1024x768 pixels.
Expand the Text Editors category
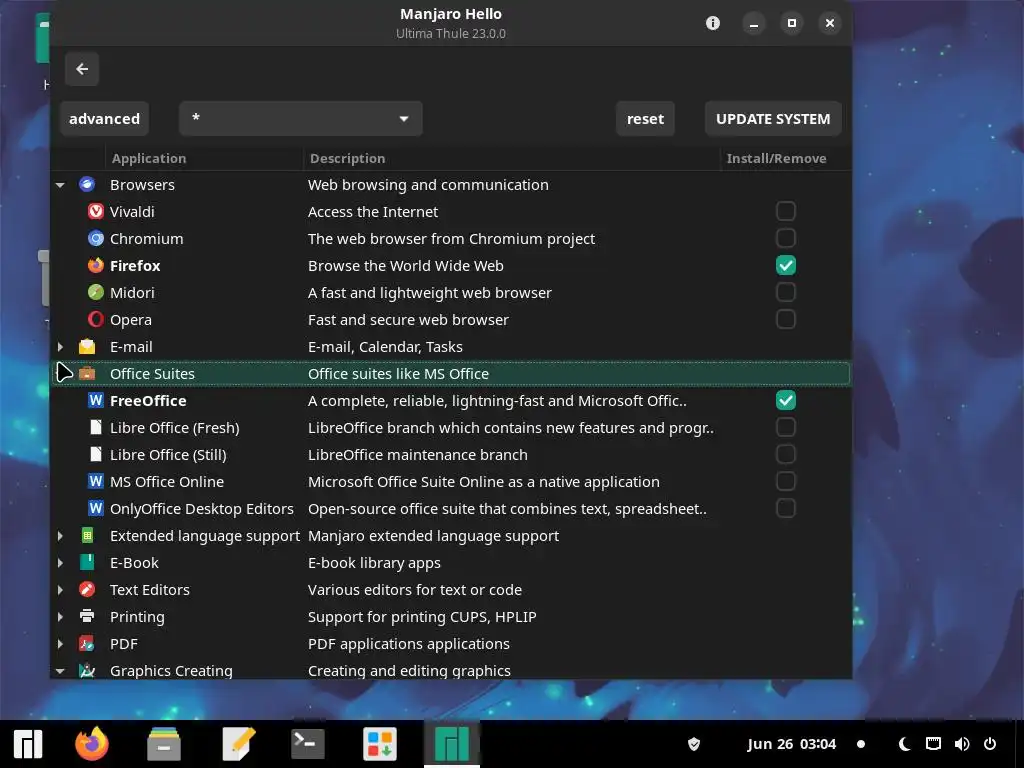click(60, 590)
